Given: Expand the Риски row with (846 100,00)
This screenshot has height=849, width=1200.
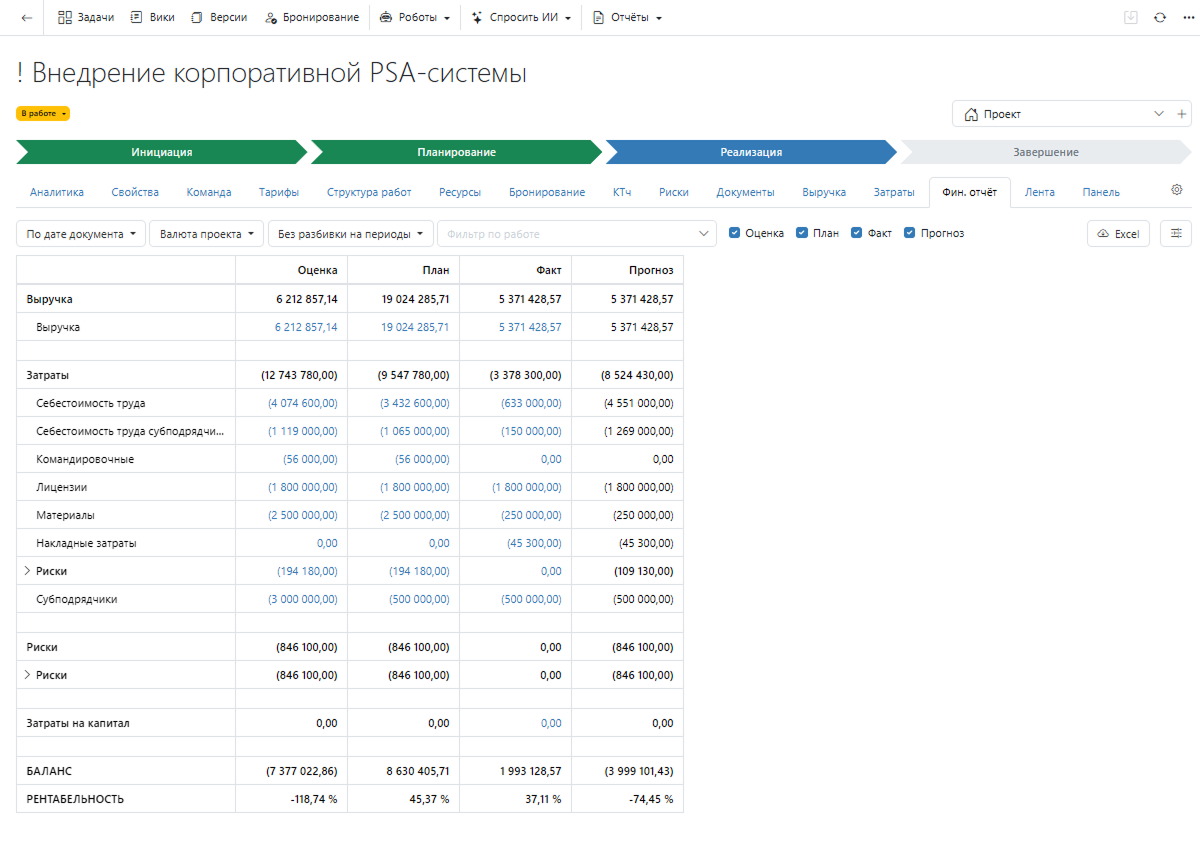Looking at the screenshot, I should [x=27, y=675].
